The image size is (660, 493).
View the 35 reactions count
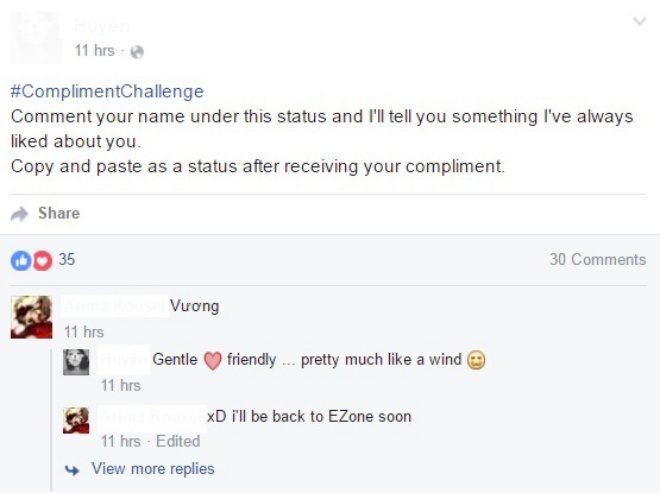pos(67,260)
